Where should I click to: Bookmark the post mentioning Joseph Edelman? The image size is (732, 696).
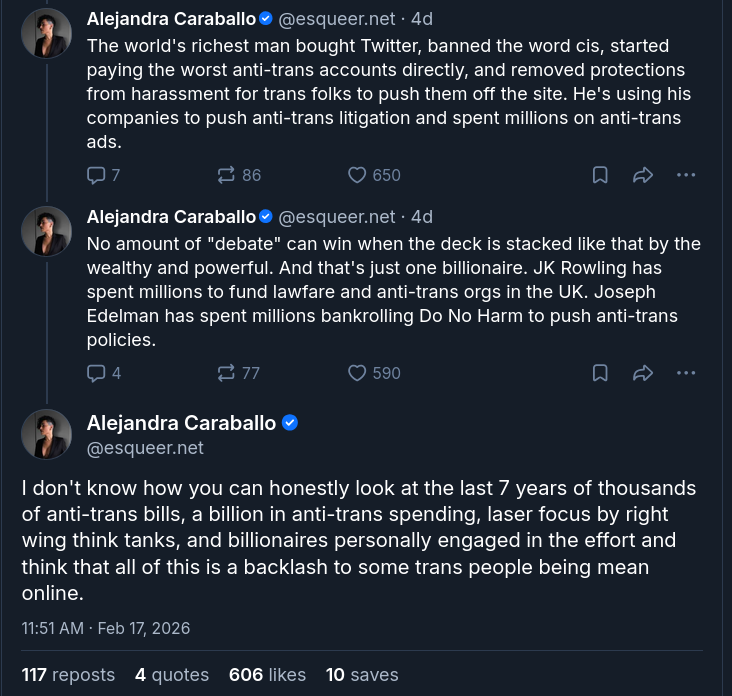tap(600, 373)
